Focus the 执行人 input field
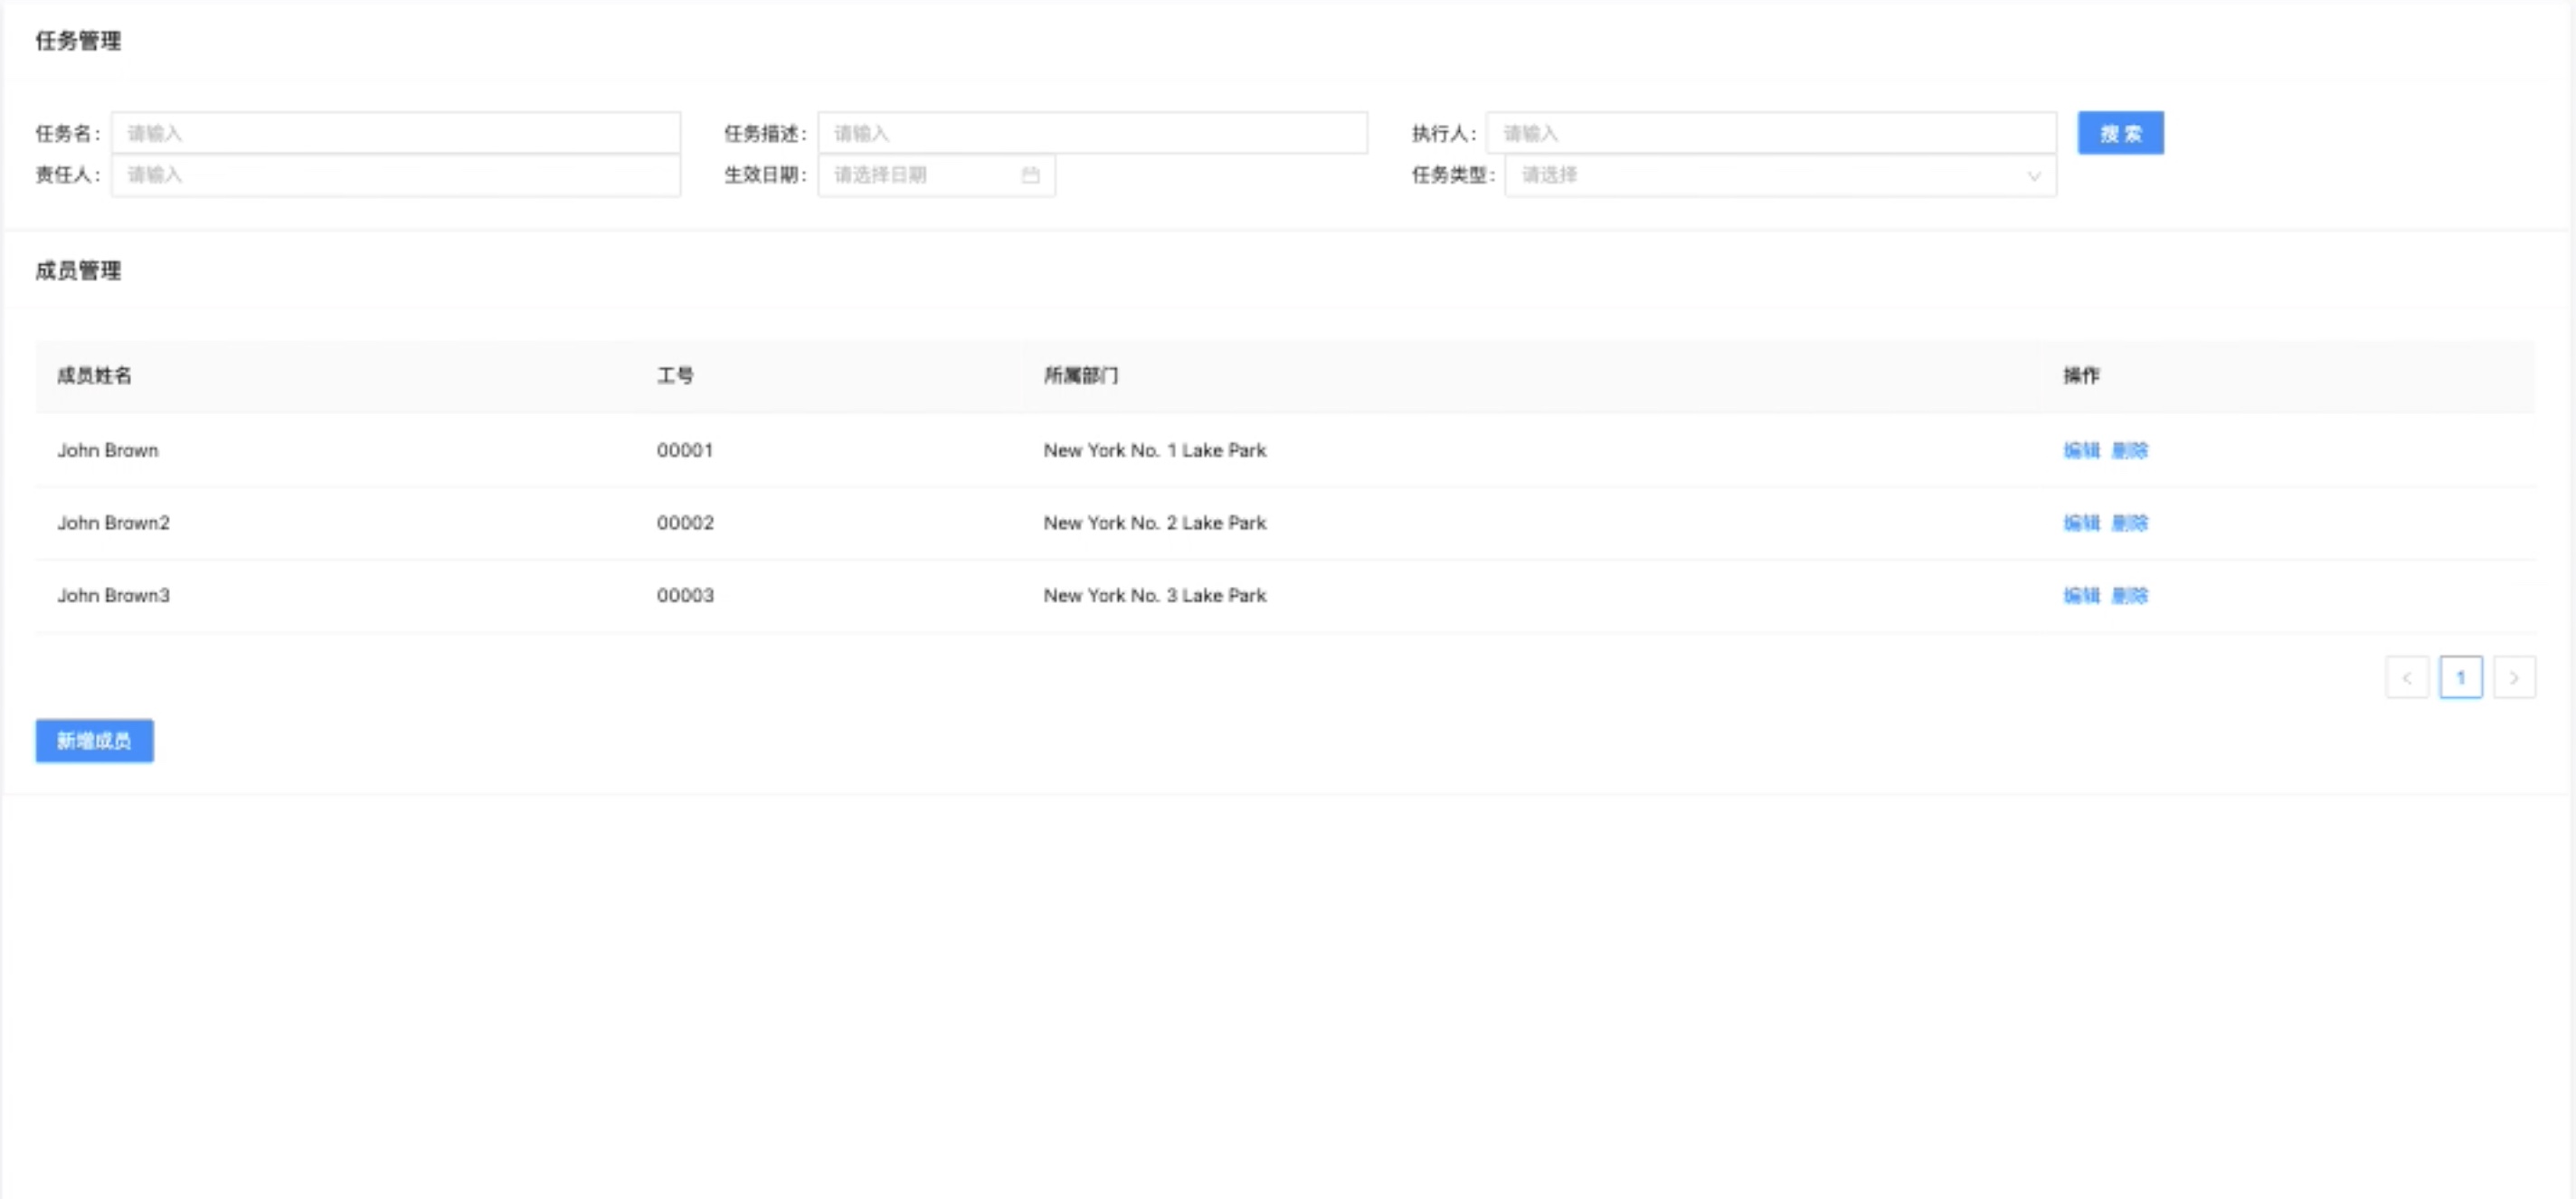 point(1771,133)
